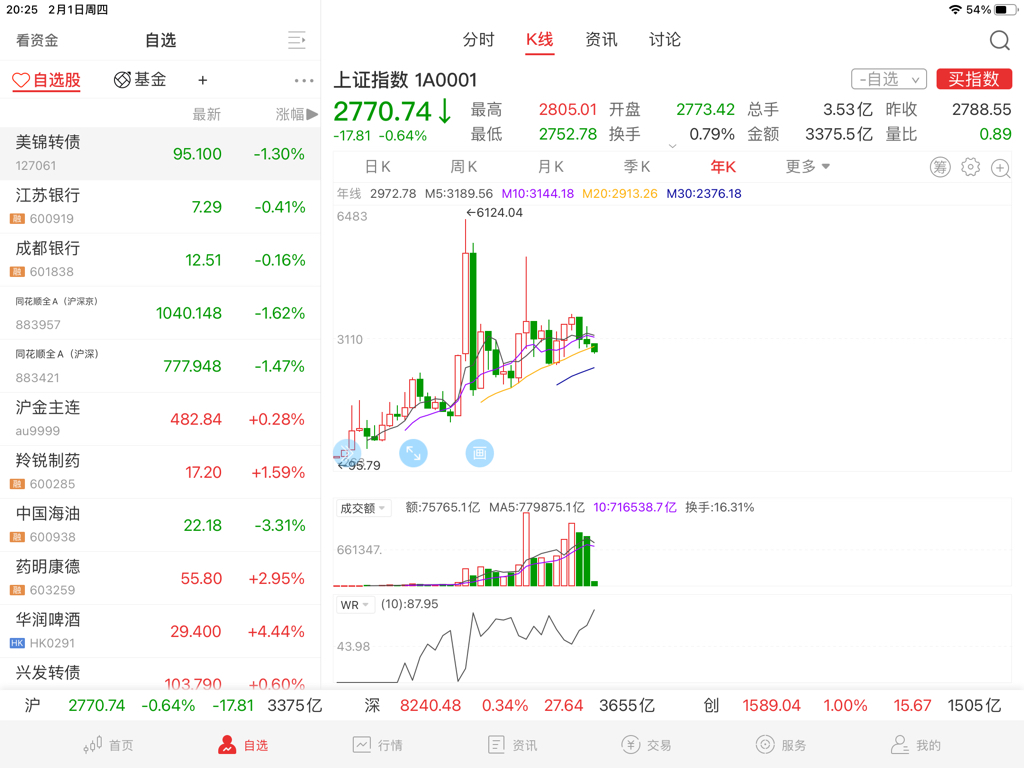Select the 日K period tab

[x=377, y=167]
